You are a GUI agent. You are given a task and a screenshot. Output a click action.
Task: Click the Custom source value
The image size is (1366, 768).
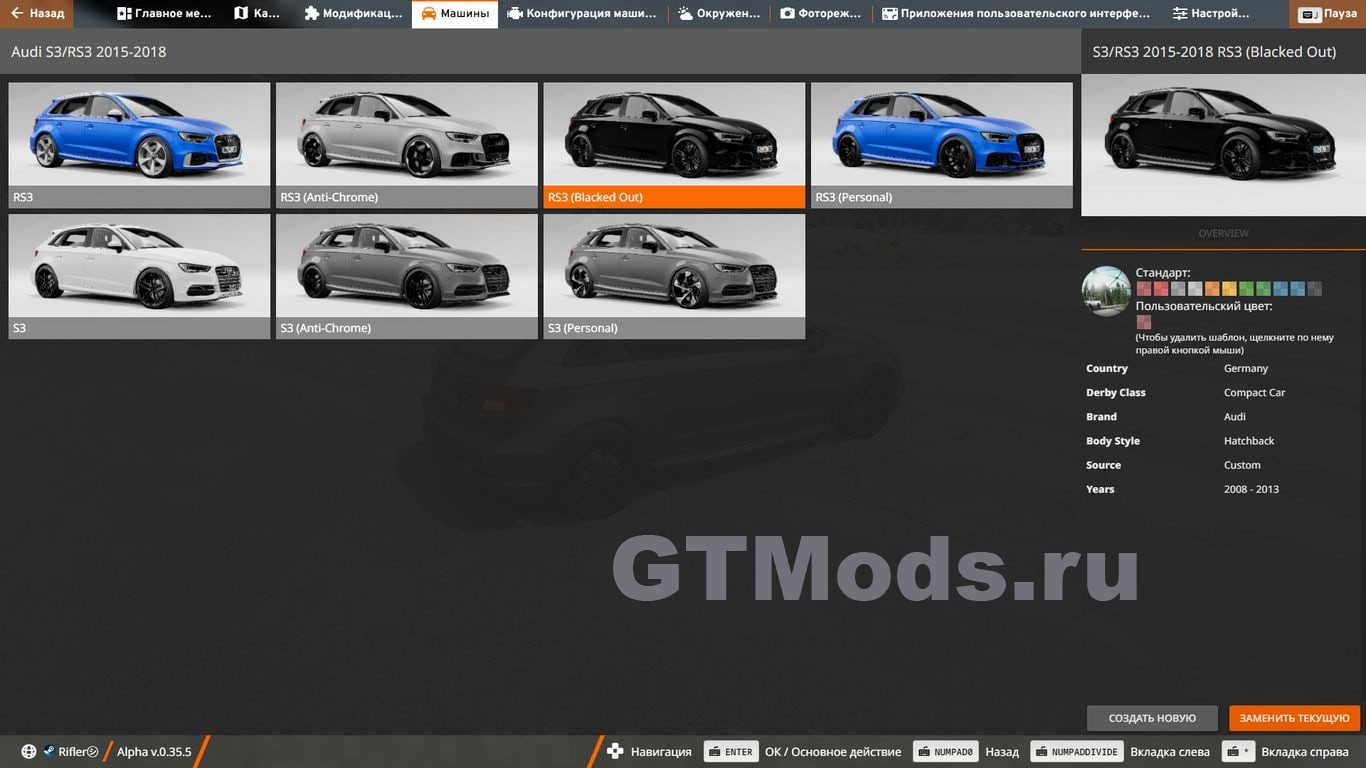(1242, 465)
